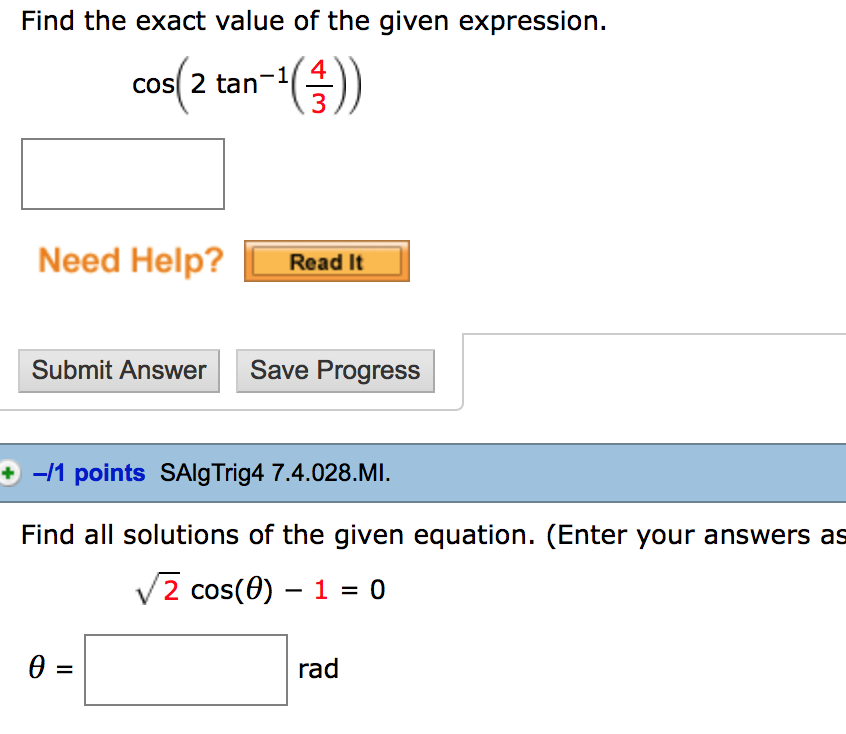Focus the answer box below the cosine expression
The width and height of the screenshot is (846, 734).
click(x=123, y=174)
